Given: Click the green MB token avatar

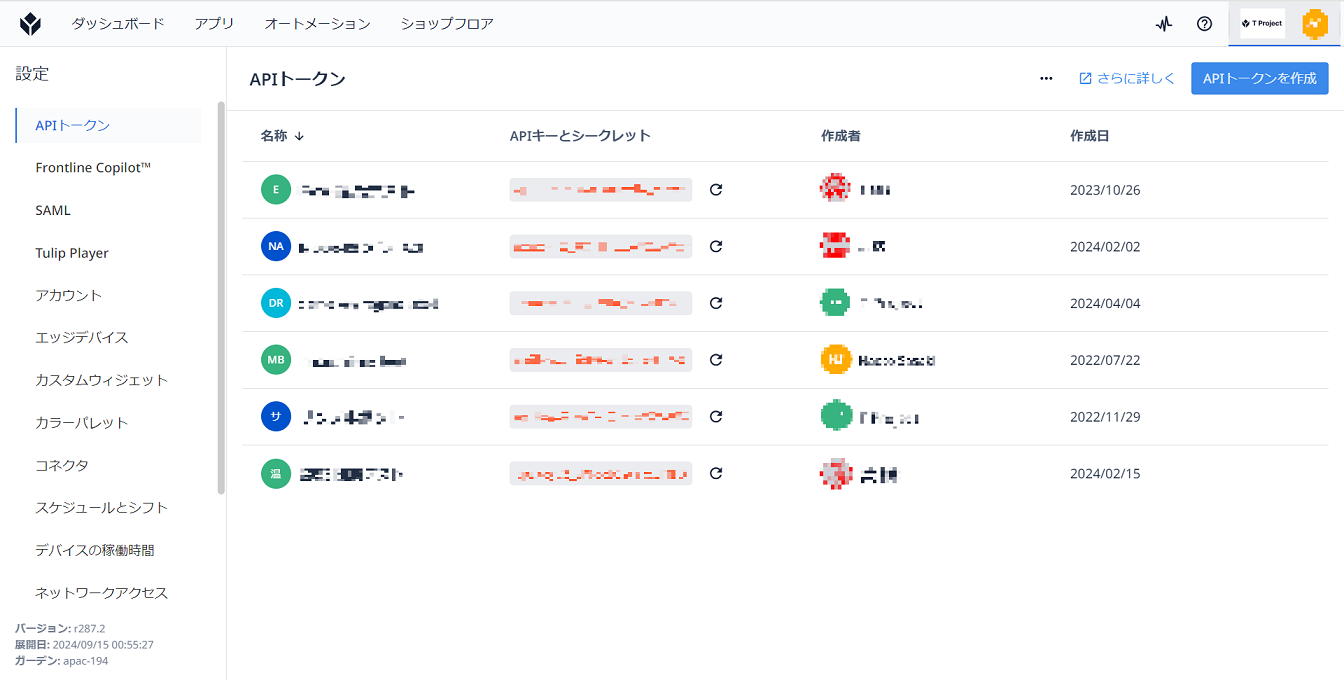Looking at the screenshot, I should [x=276, y=360].
